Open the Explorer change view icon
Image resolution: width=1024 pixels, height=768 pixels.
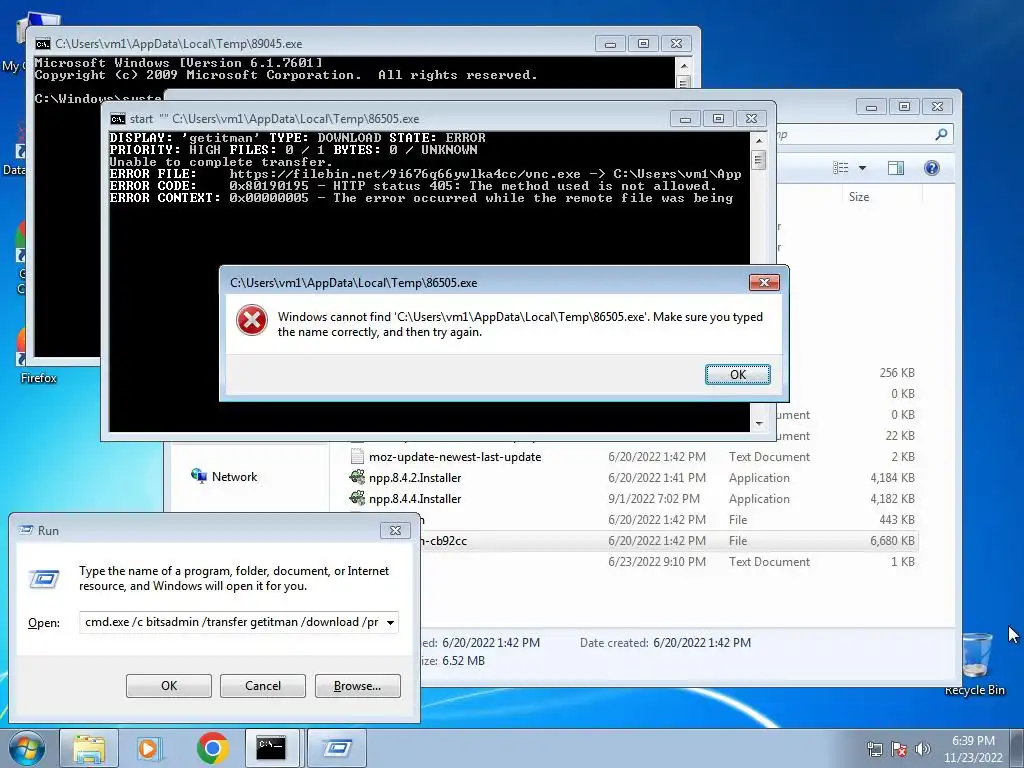[x=840, y=168]
